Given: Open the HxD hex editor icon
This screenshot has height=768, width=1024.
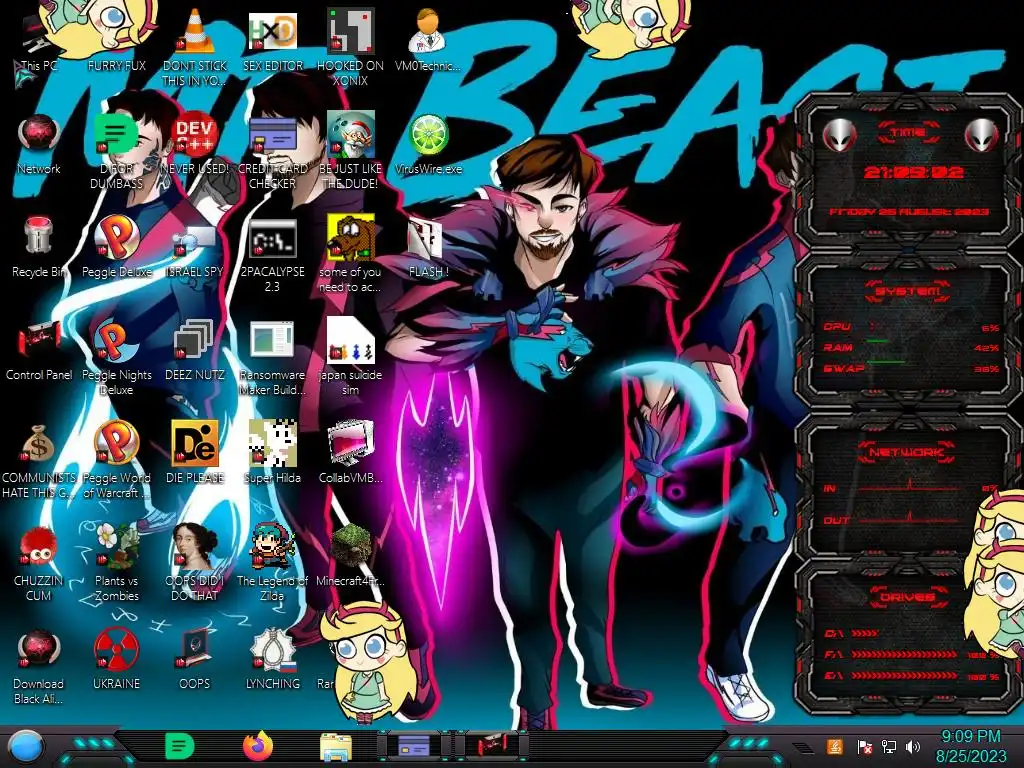Looking at the screenshot, I should (272, 33).
